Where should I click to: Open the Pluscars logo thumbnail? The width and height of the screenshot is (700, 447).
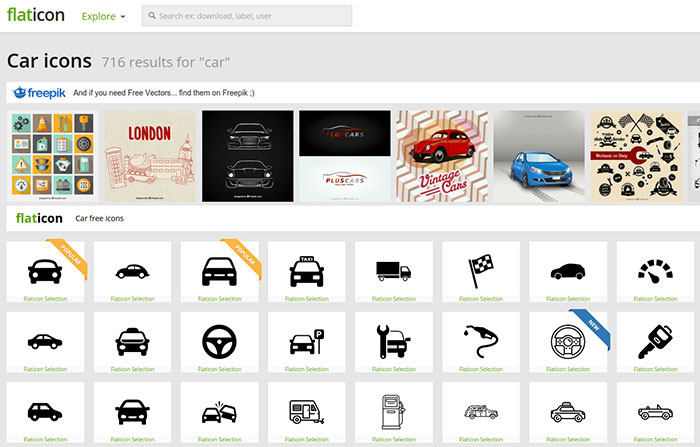coord(345,156)
